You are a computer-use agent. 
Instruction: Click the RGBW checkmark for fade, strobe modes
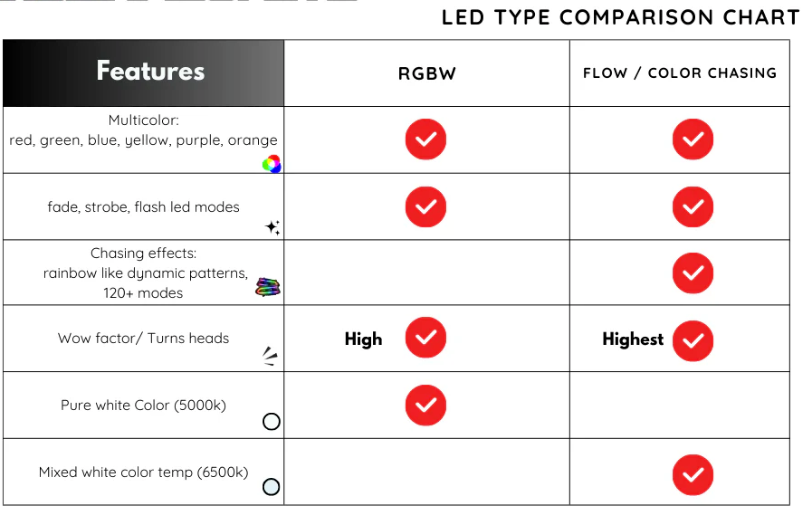[426, 207]
